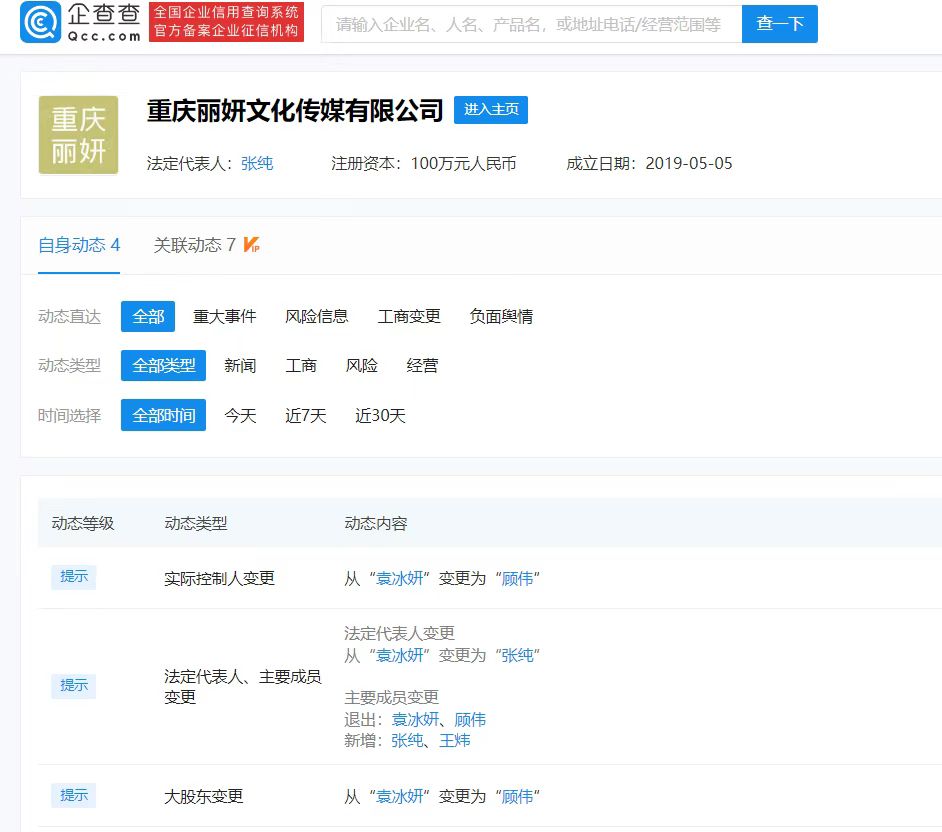The image size is (942, 832).
Task: Choose the 近7天 time filter
Action: 305,416
